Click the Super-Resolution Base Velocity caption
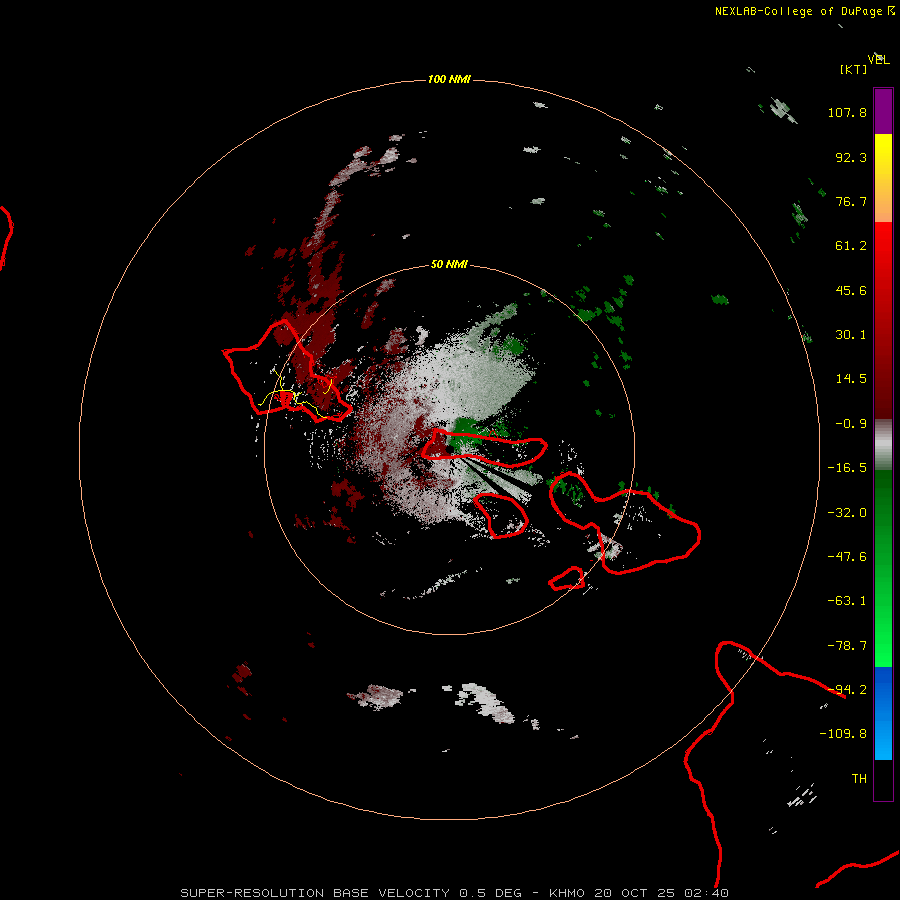 (455, 893)
